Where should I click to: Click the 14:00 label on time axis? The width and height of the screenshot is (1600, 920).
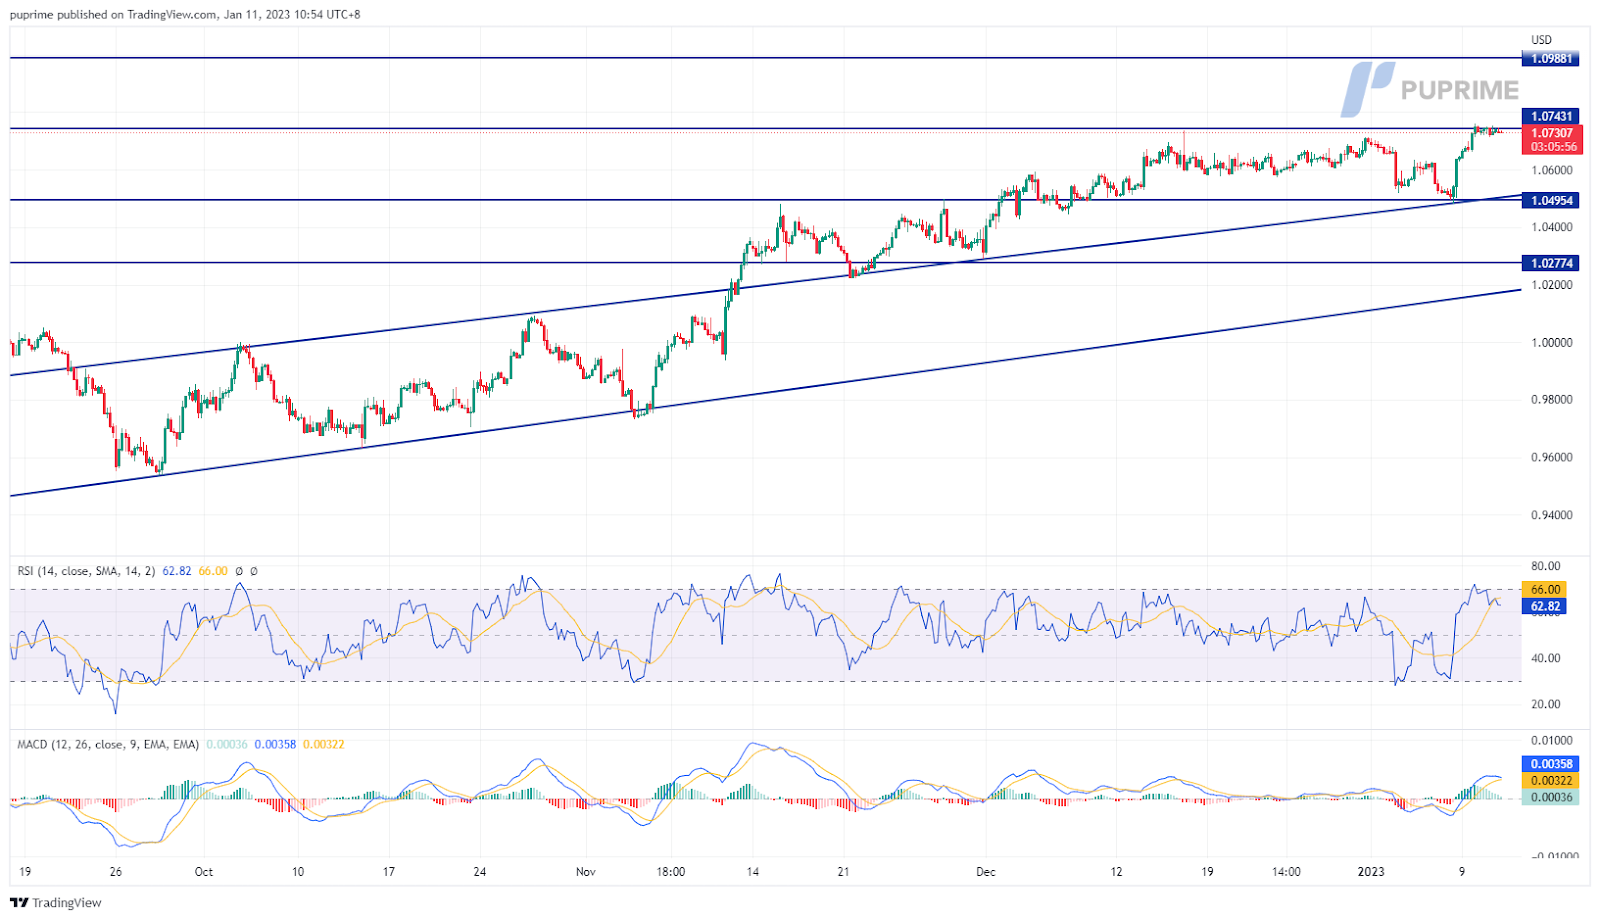[x=1286, y=872]
